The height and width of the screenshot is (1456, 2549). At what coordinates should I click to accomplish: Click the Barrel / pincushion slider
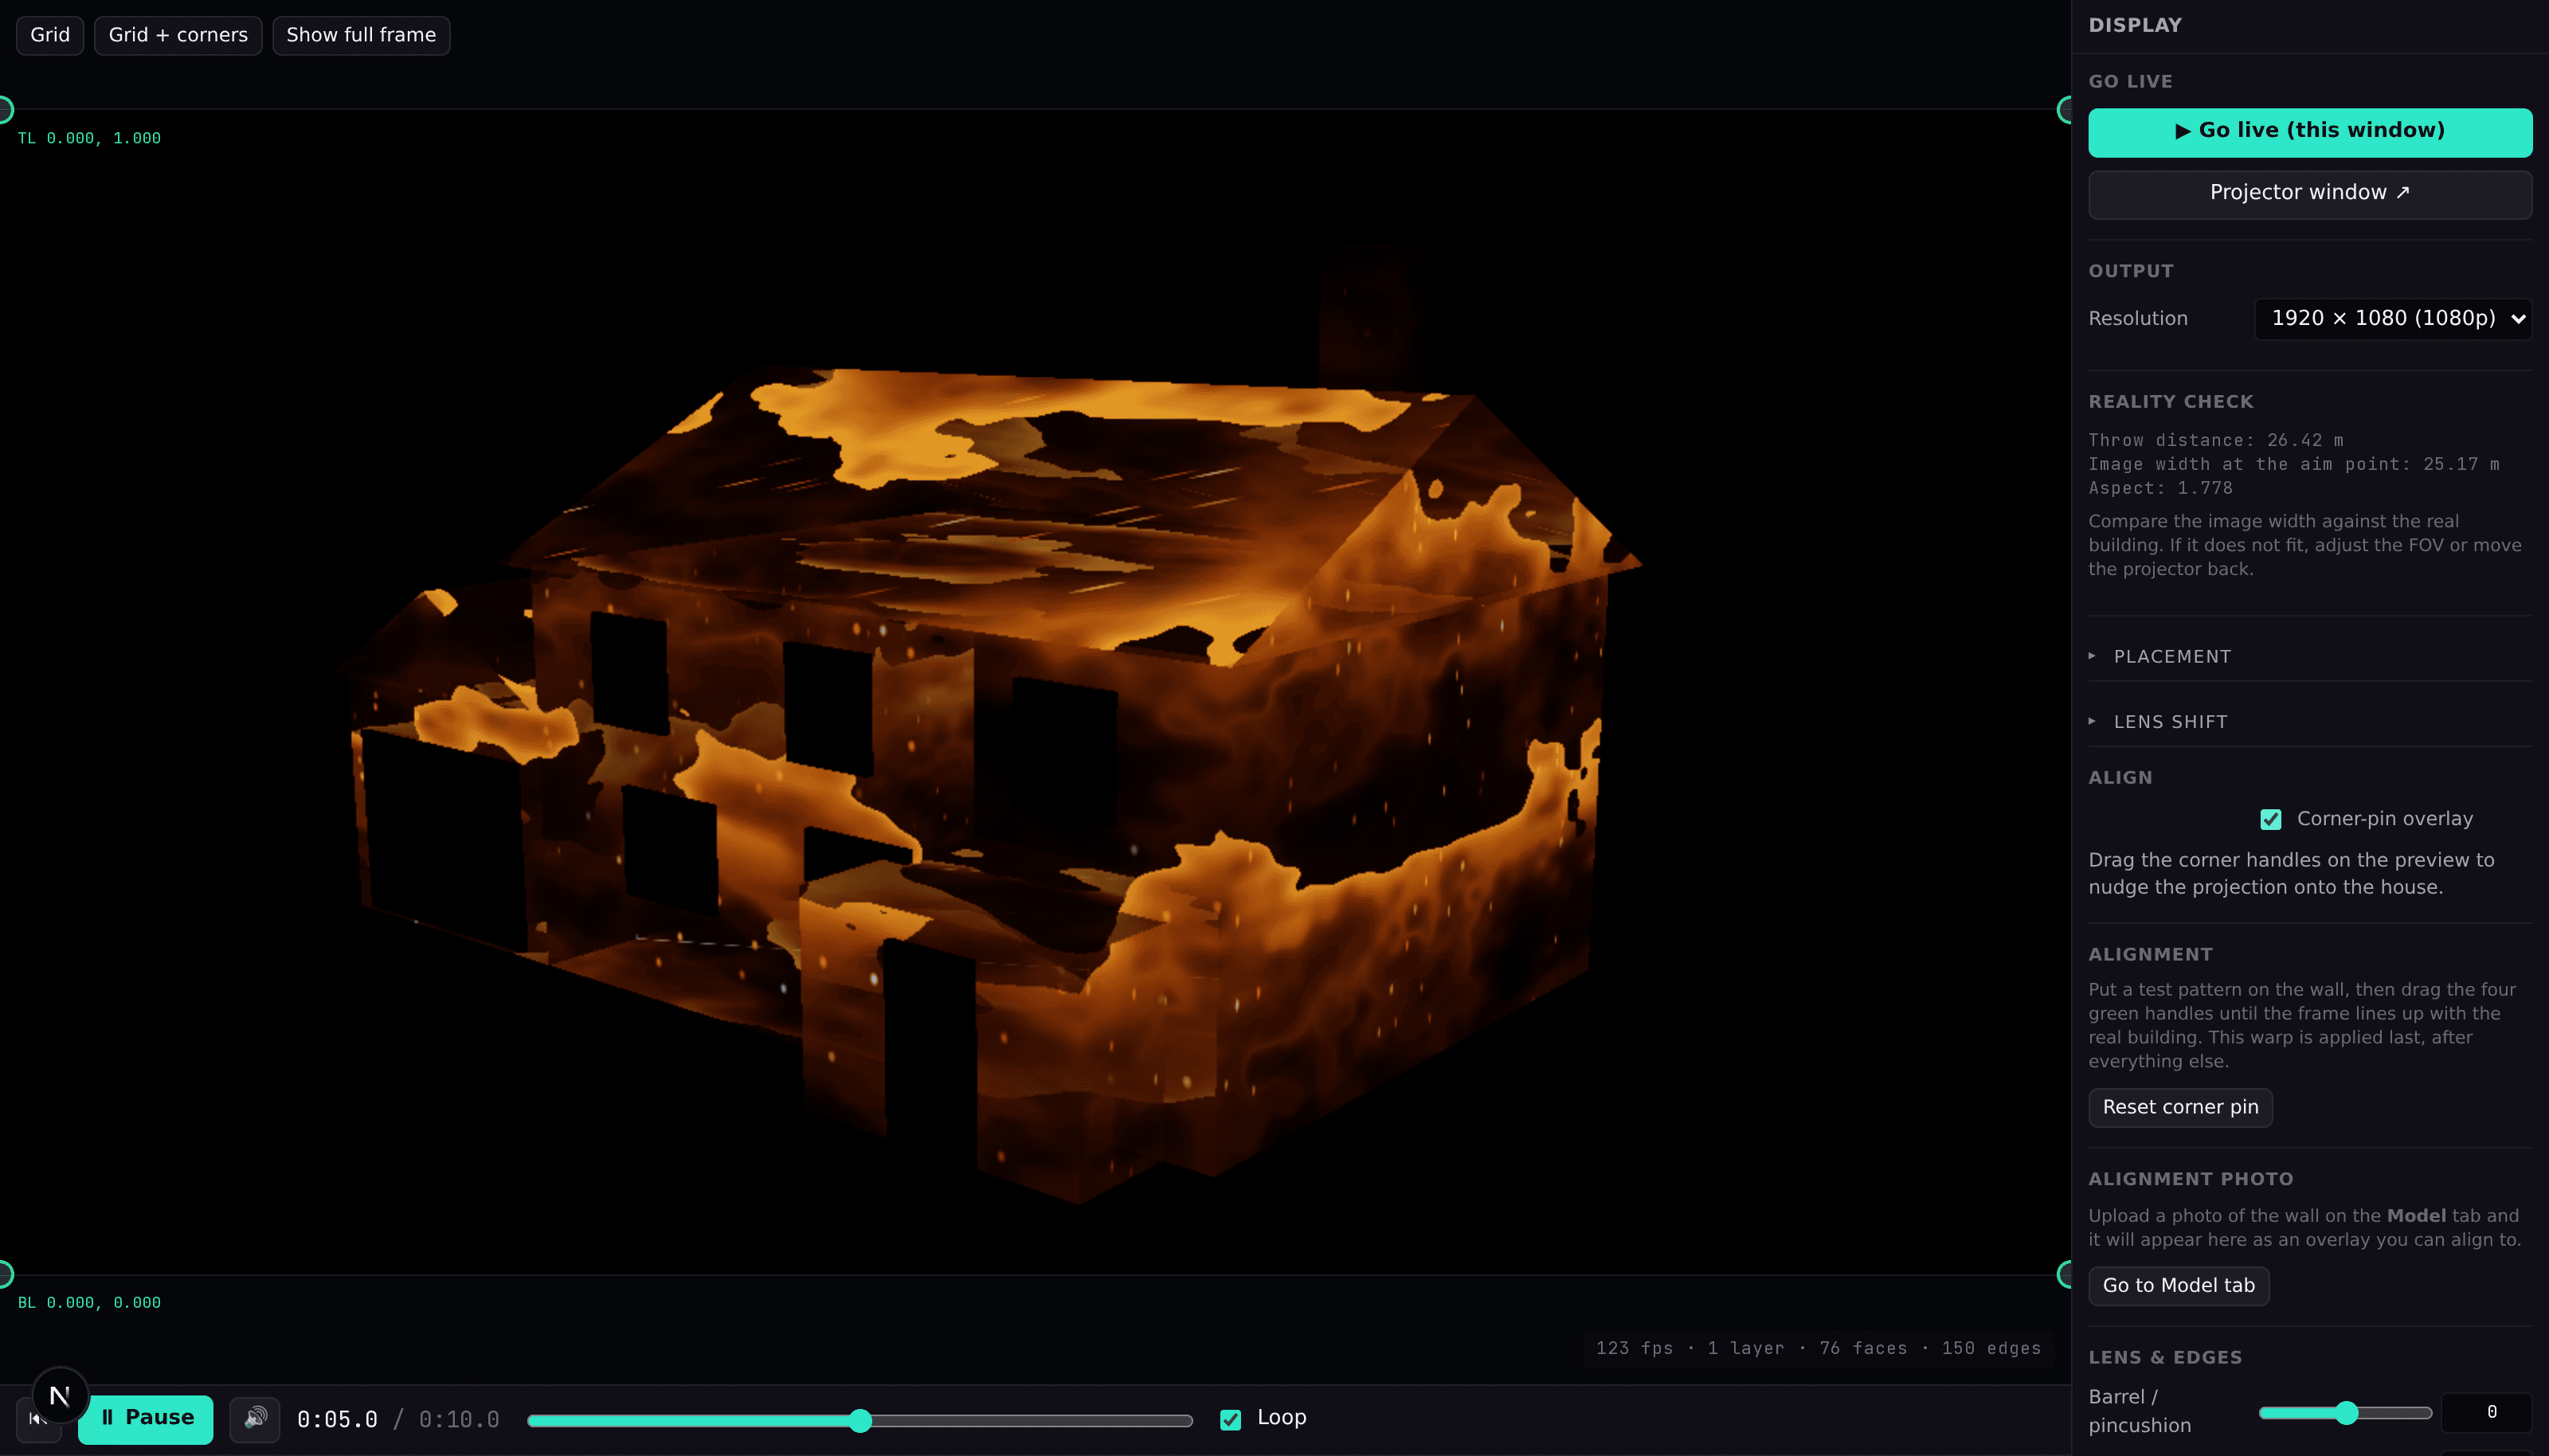click(x=2345, y=1412)
